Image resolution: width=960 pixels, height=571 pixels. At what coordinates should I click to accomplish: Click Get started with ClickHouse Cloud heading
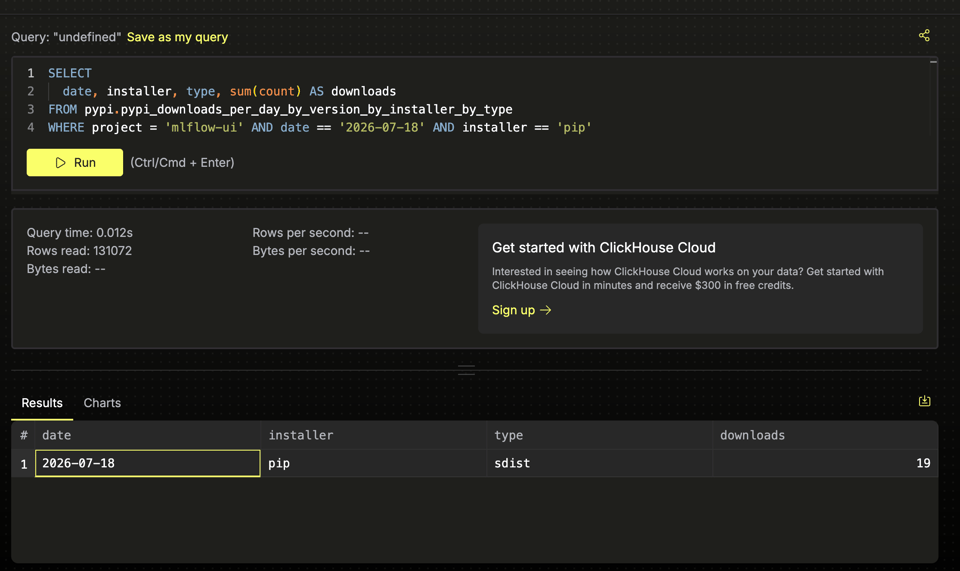tap(604, 247)
